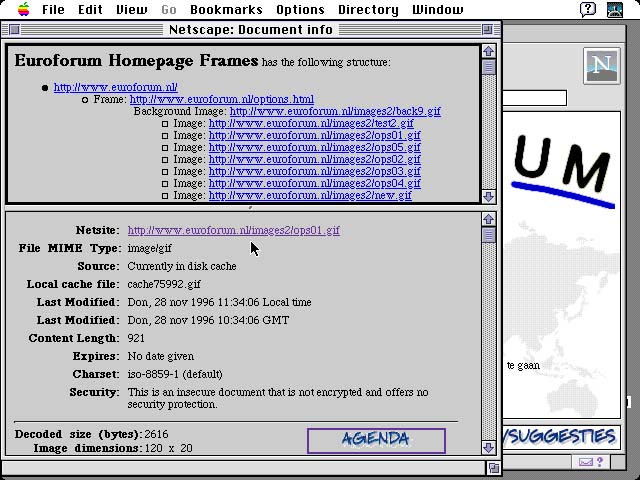Click the Decoded size value 2616
The image size is (640, 480).
tap(156, 434)
